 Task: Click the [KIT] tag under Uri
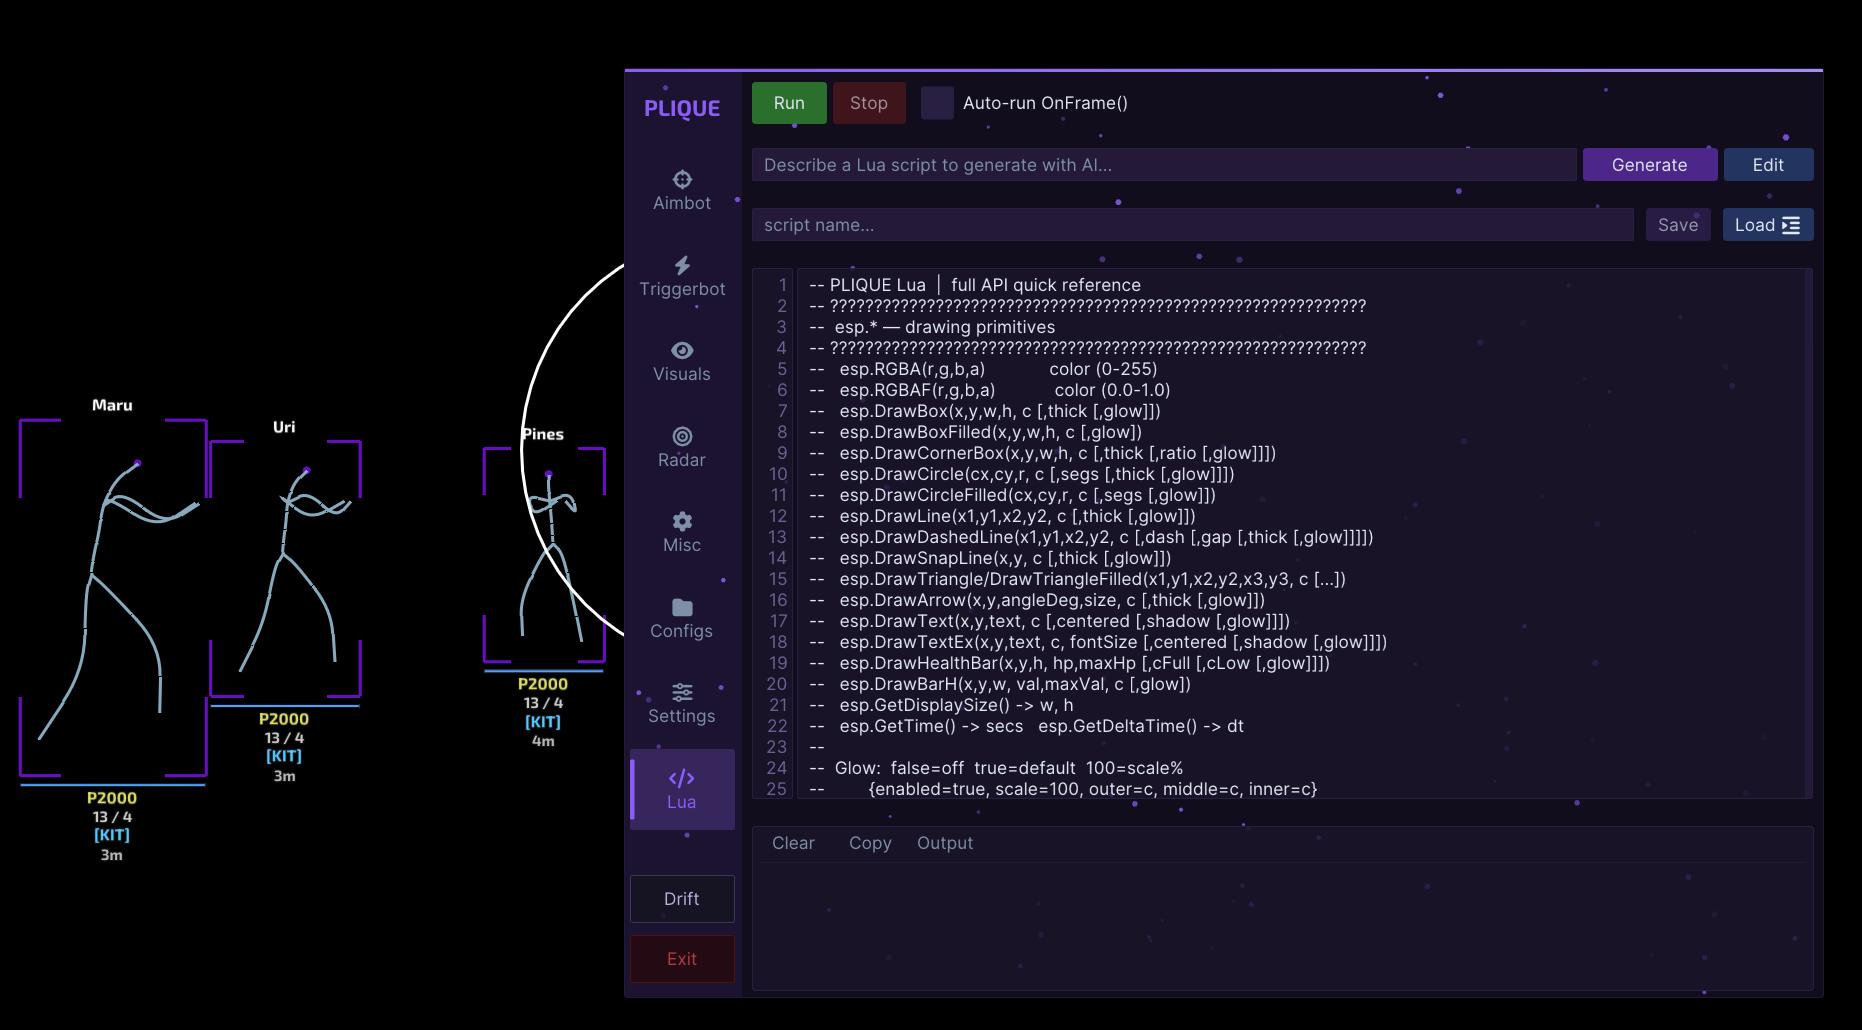coord(284,756)
